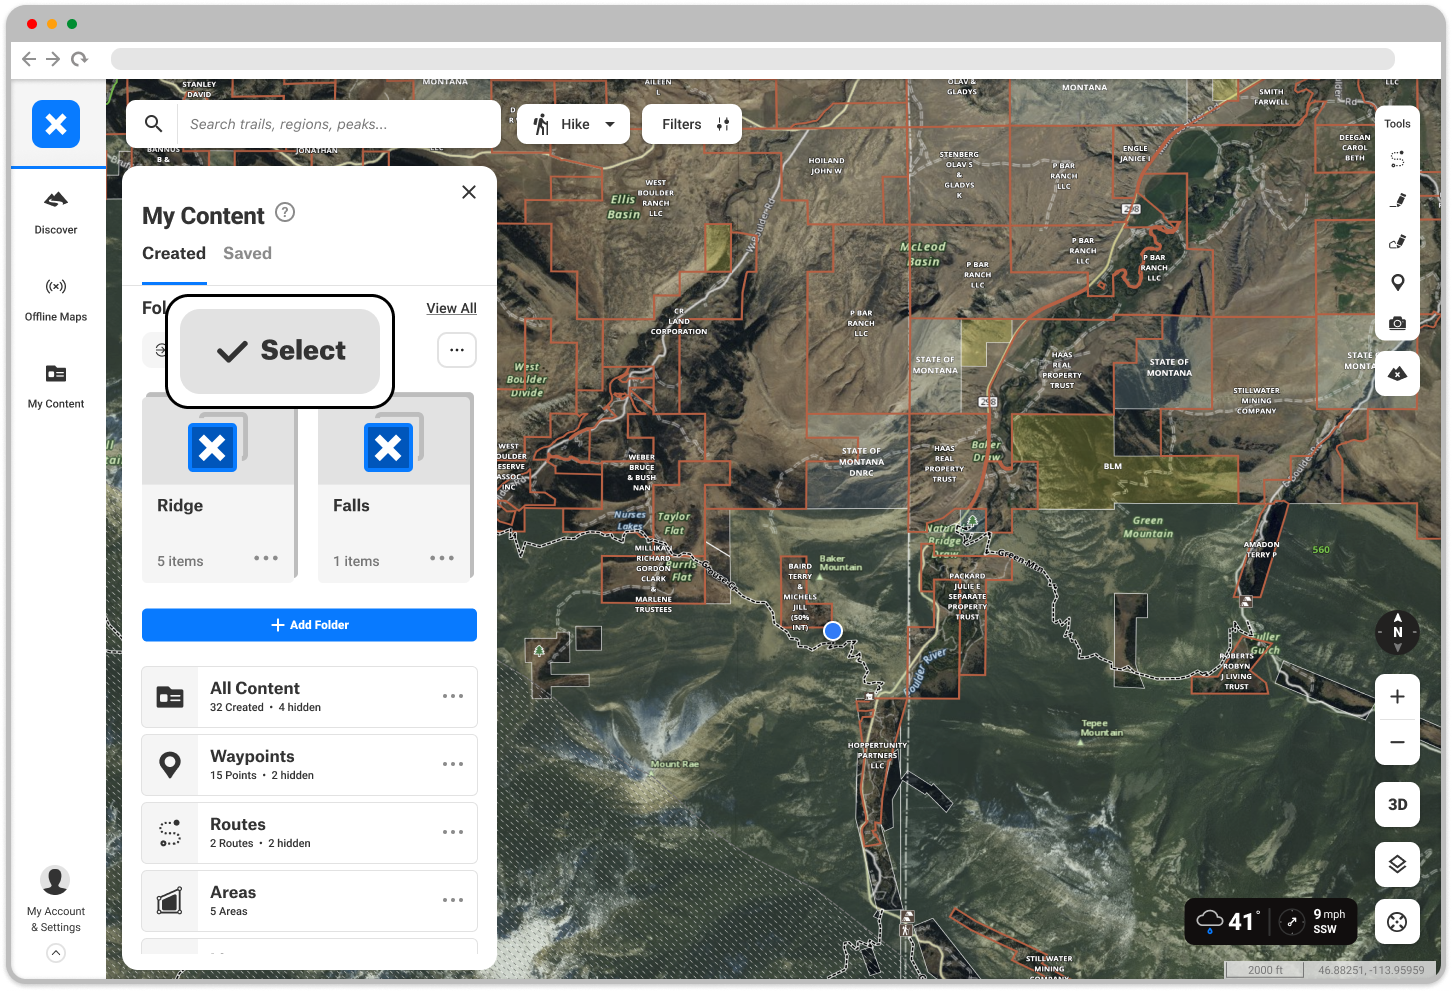Open Falls folder more options

[442, 558]
